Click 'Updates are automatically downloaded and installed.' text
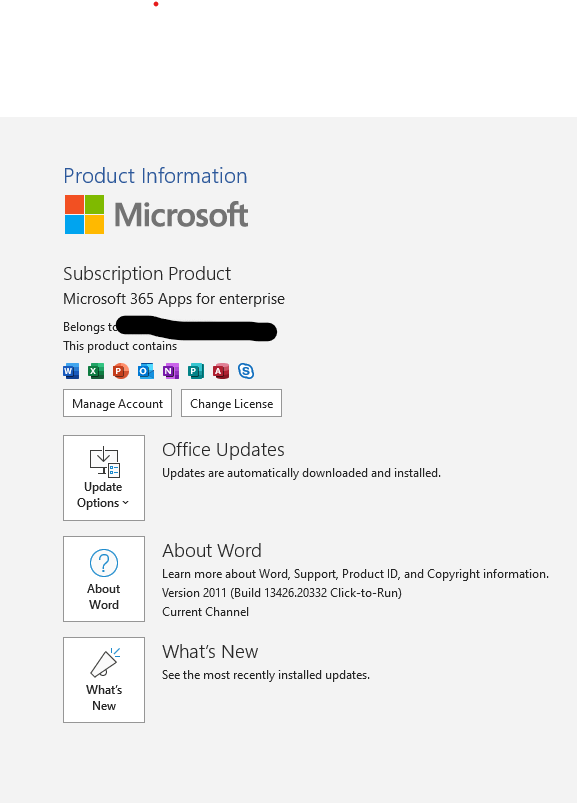 coord(302,473)
